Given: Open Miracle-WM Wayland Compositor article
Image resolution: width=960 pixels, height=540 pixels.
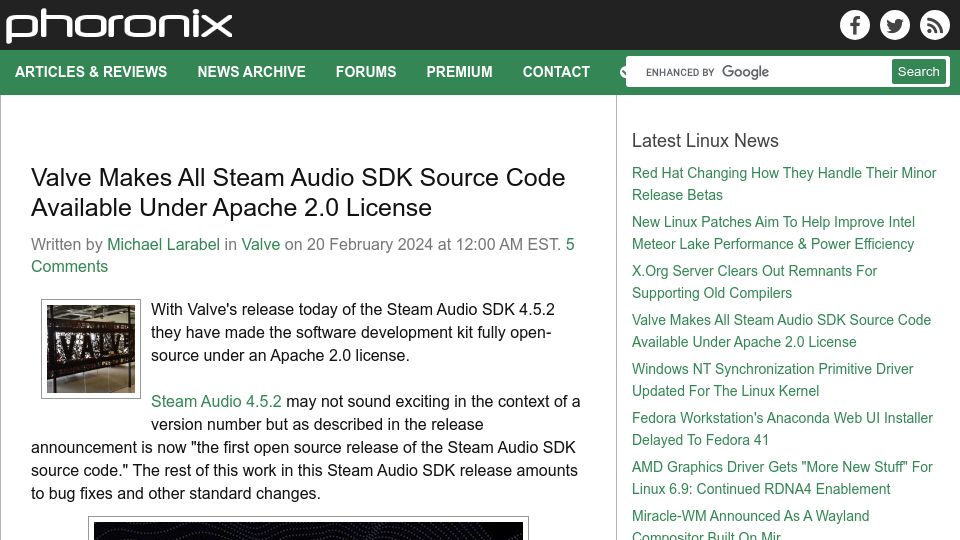Looking at the screenshot, I should pyautogui.click(x=751, y=524).
